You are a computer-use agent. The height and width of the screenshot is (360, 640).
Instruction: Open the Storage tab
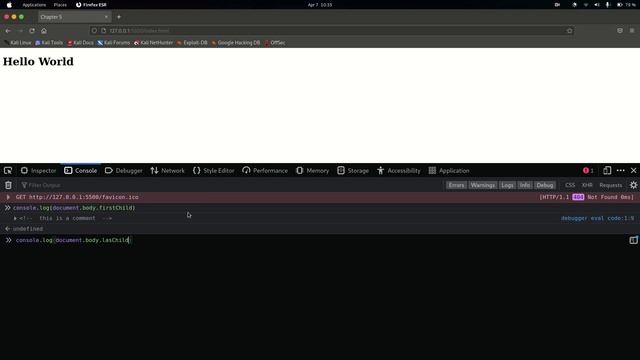[x=353, y=171]
